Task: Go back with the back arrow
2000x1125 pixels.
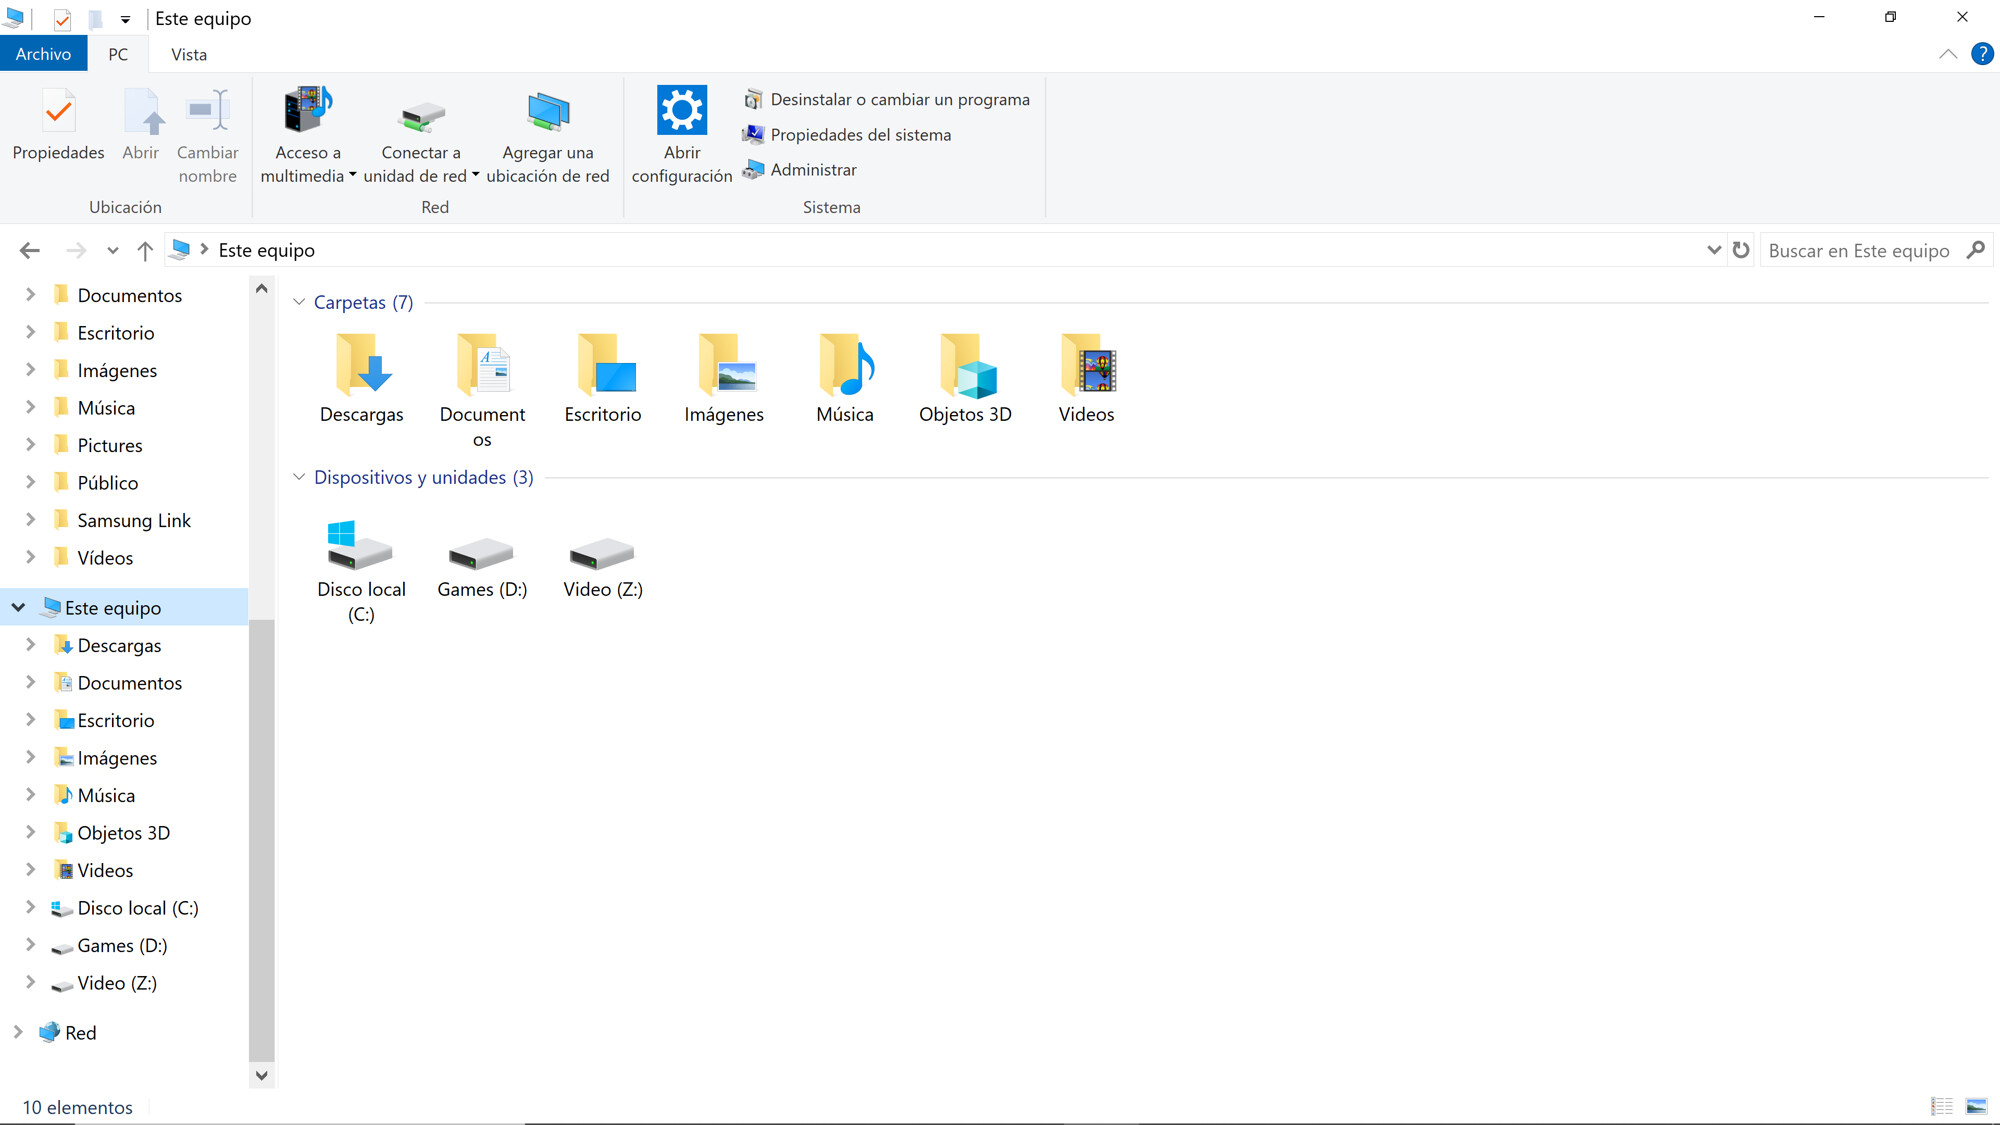Action: point(30,250)
